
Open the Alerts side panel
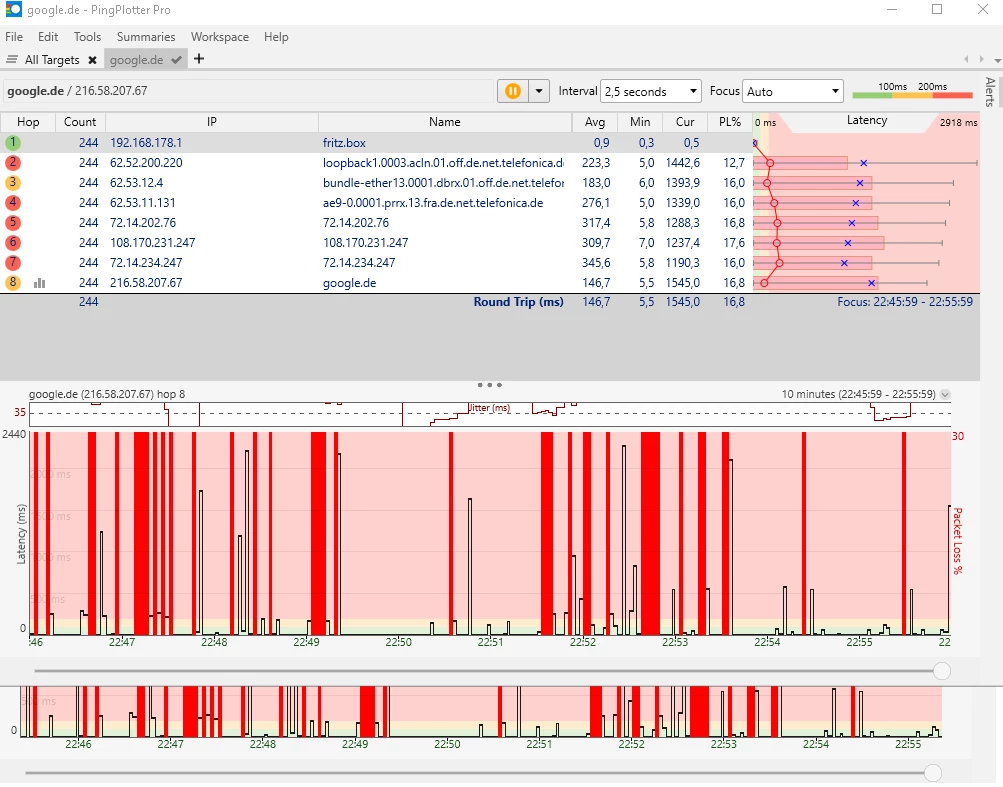[x=990, y=91]
